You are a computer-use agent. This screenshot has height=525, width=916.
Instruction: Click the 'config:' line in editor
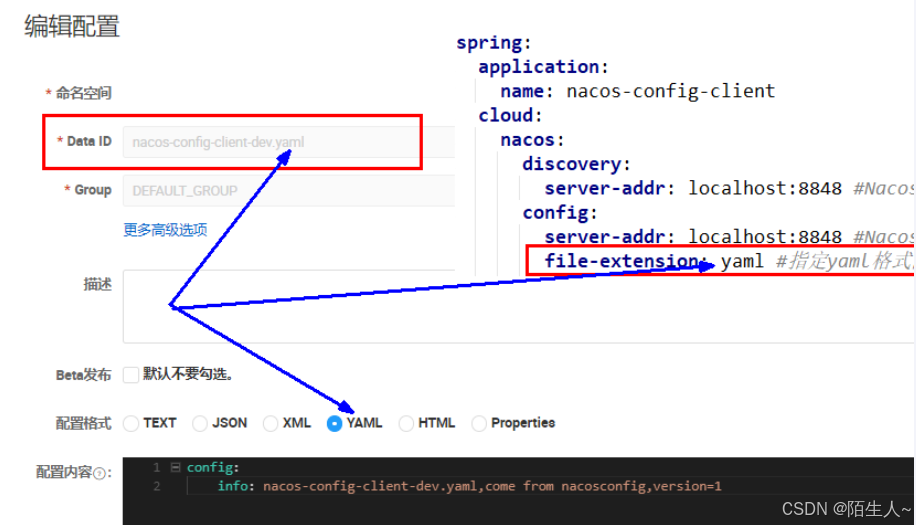(213, 467)
